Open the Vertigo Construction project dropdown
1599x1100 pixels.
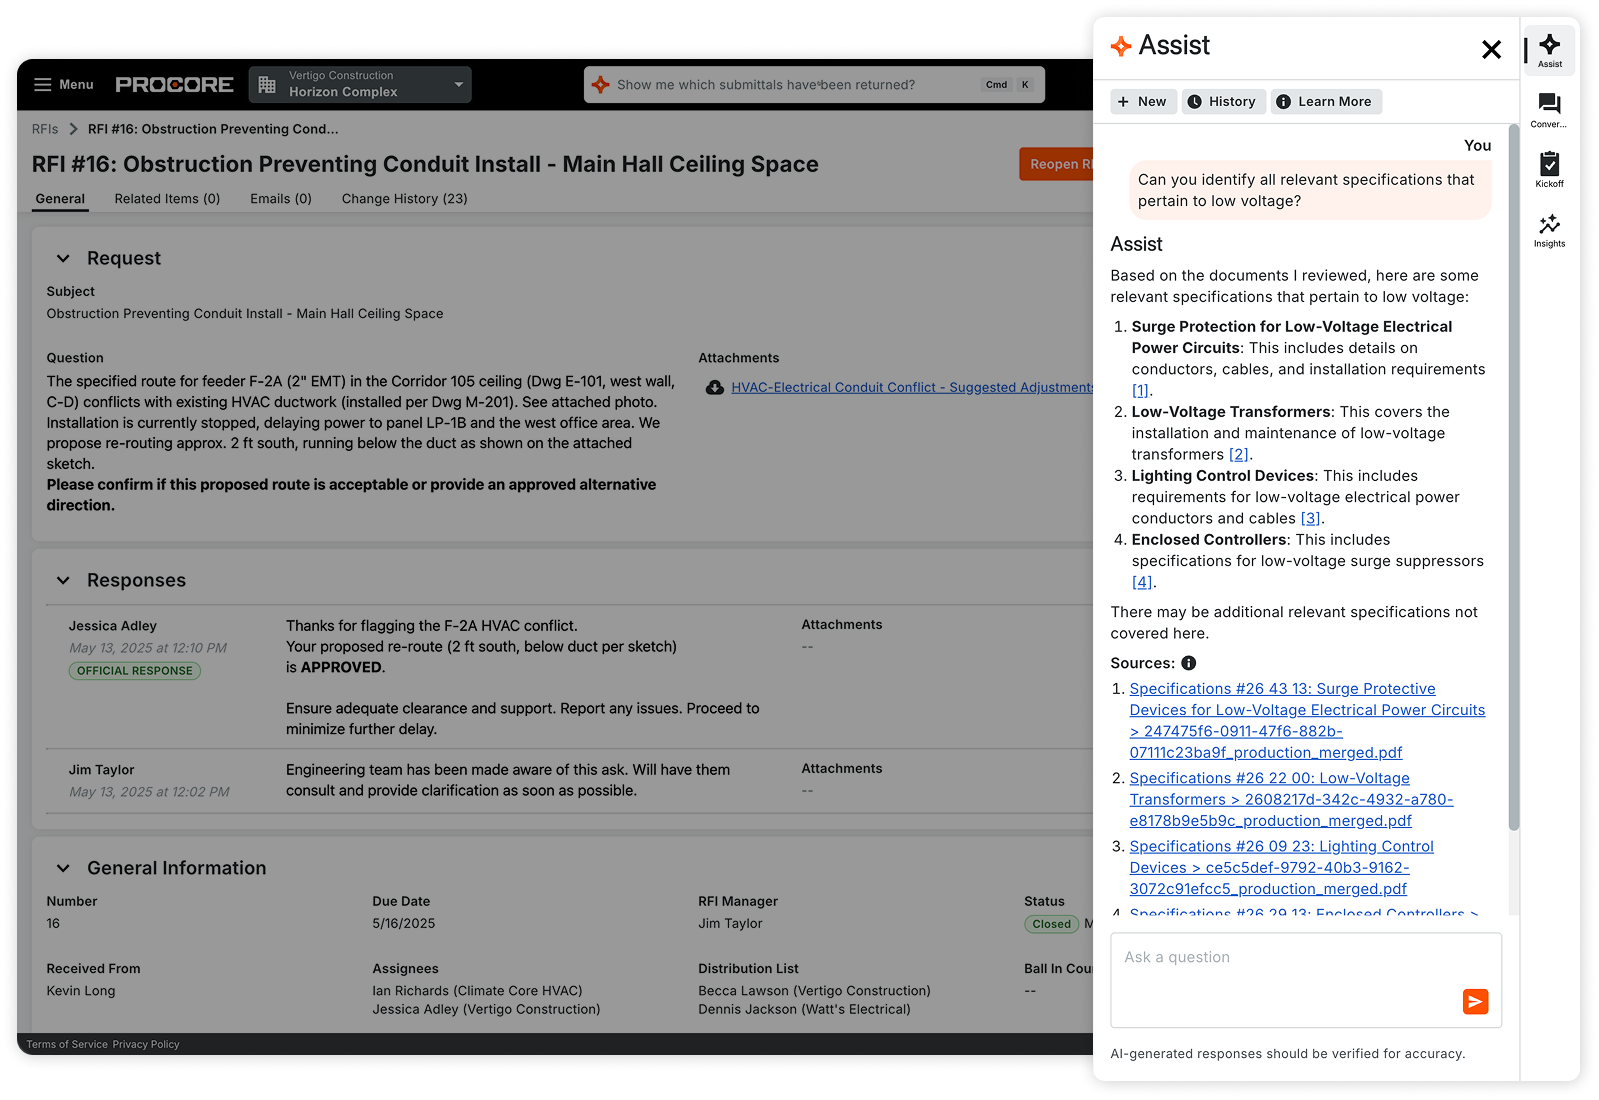pos(360,85)
